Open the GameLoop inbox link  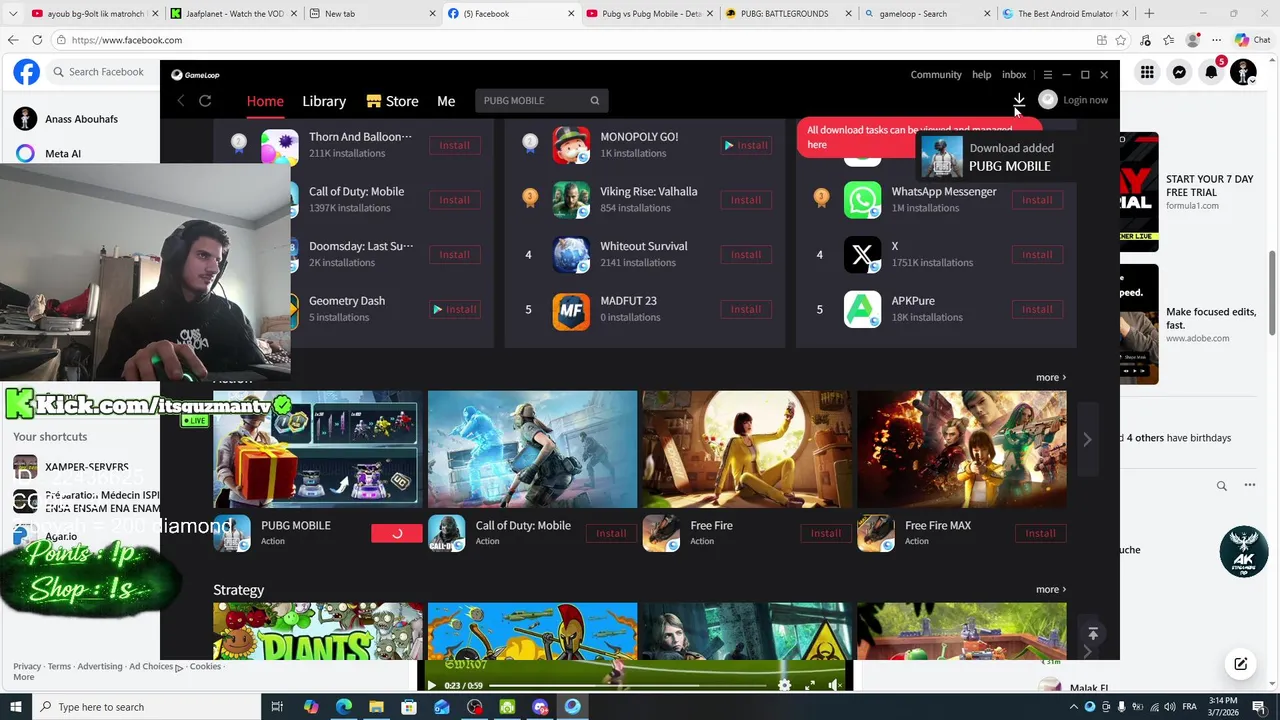pyautogui.click(x=1014, y=75)
